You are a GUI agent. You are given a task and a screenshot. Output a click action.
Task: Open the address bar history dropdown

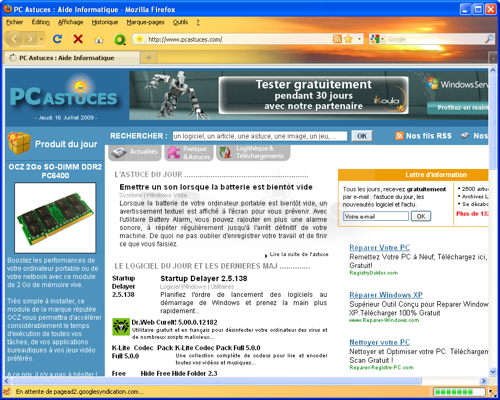coord(359,39)
